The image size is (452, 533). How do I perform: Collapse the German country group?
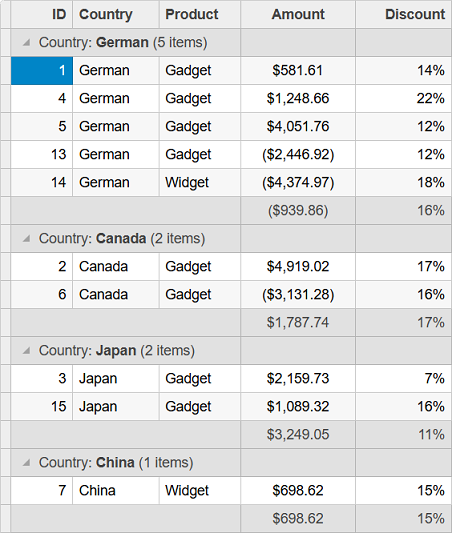click(x=26, y=42)
